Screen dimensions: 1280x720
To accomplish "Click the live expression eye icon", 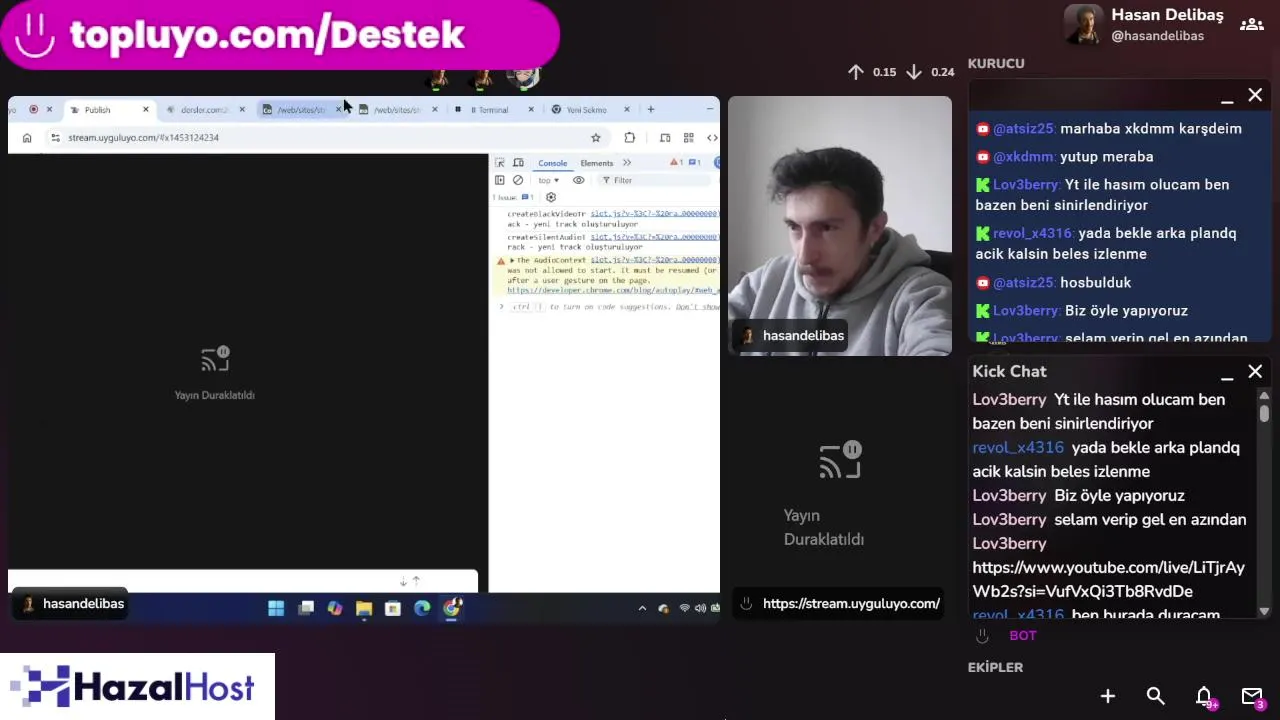I will pos(578,180).
